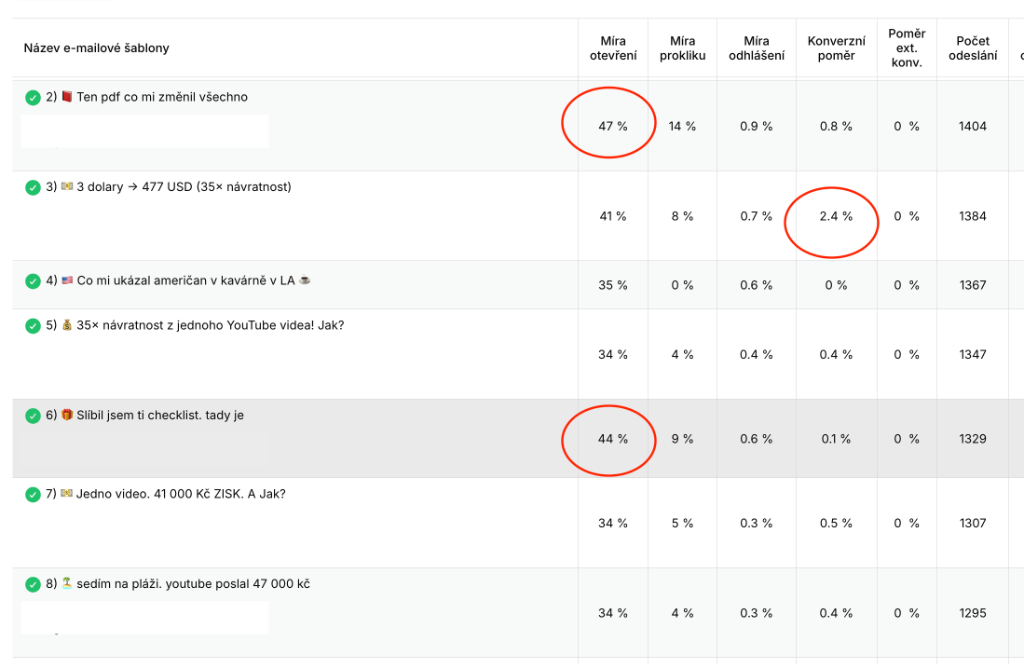Click the circled 2.4 % conversion value

[835, 216]
